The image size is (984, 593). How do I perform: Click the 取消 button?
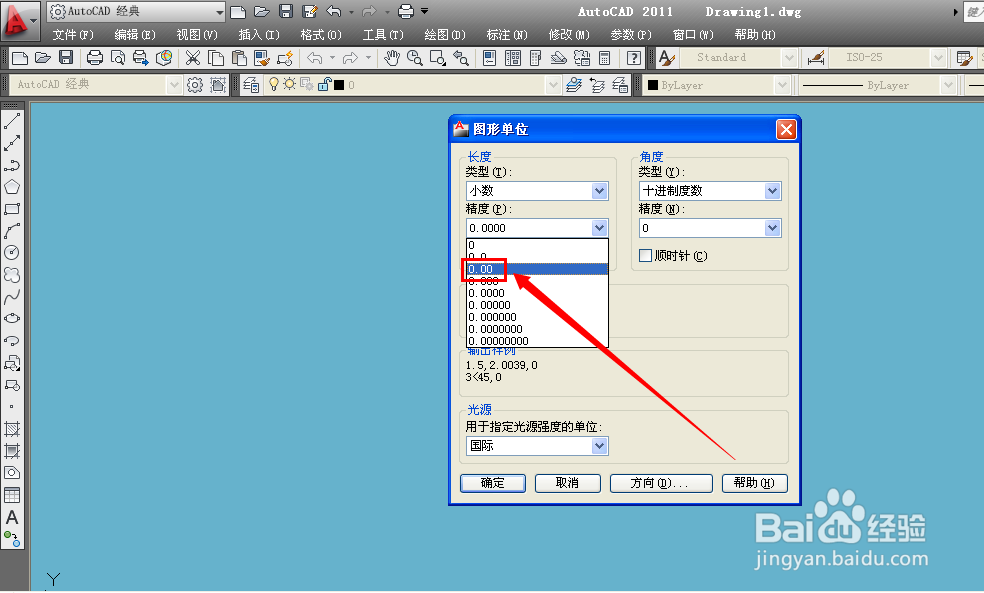click(x=567, y=483)
